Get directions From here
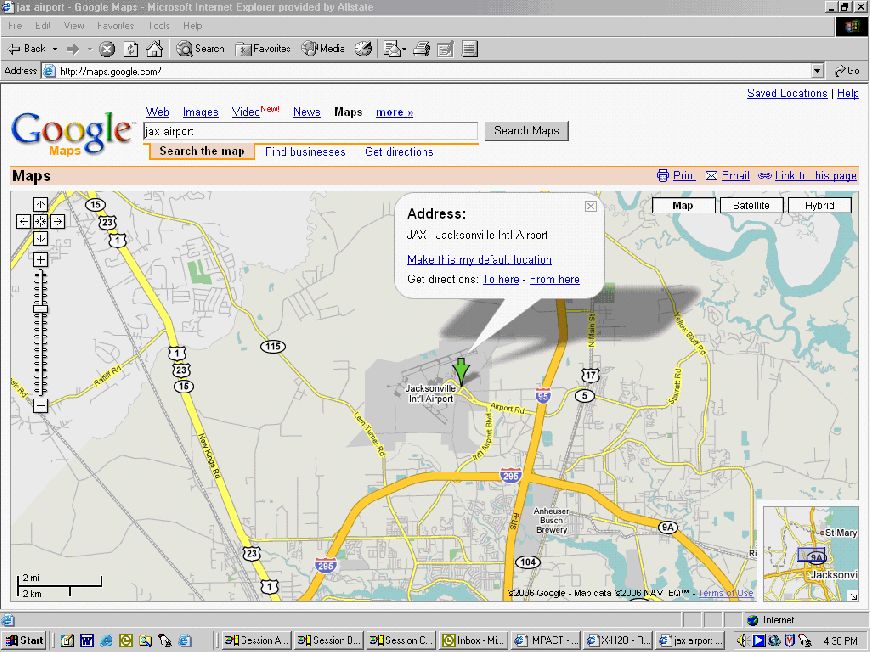 [x=555, y=279]
